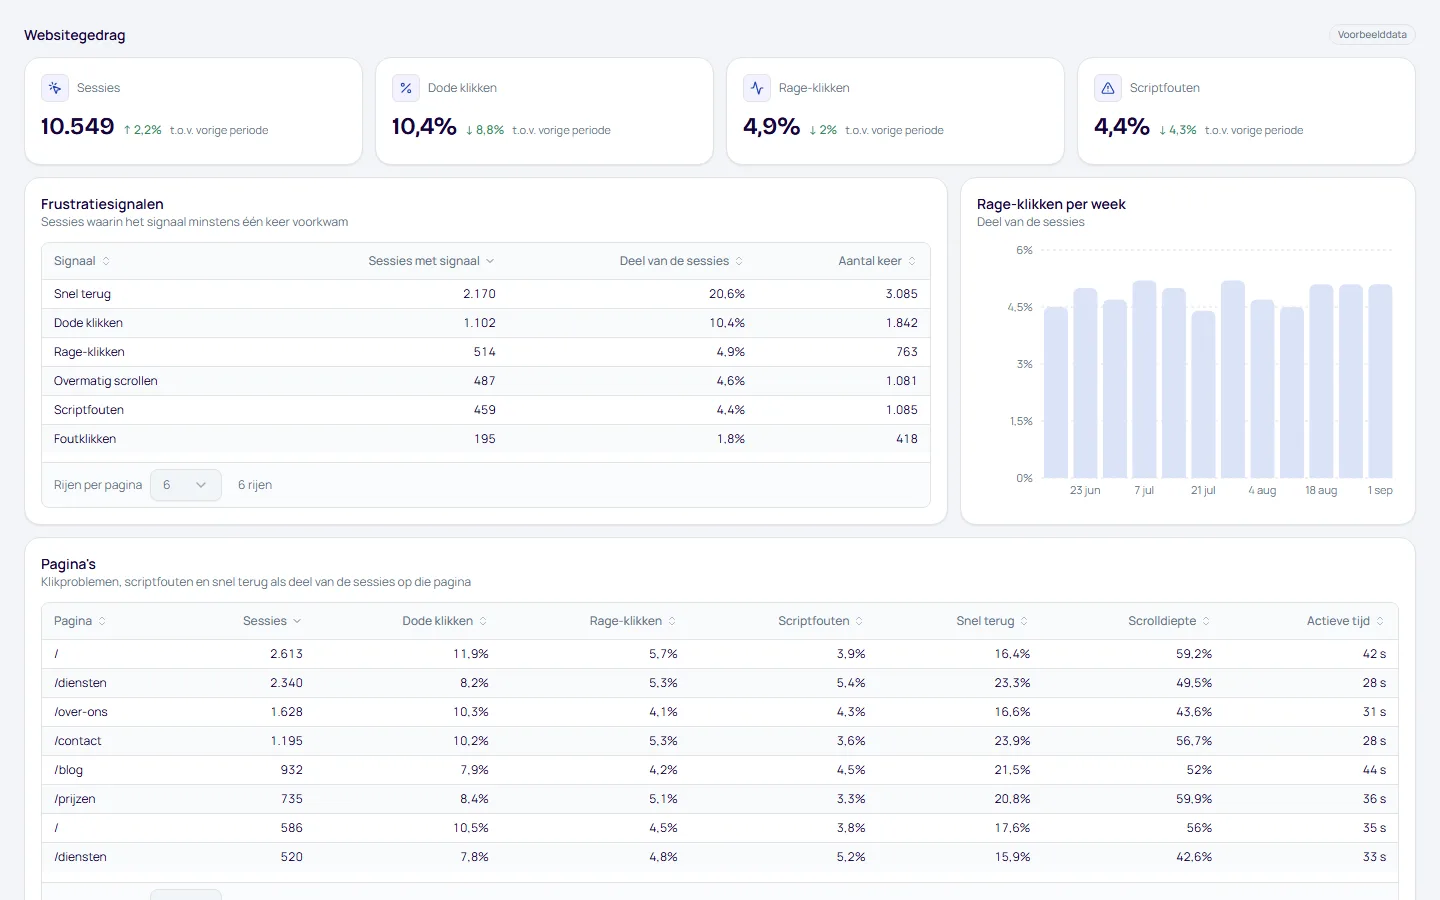The width and height of the screenshot is (1440, 900).
Task: Click the 459 Scriptfouten sessions value
Action: (x=484, y=410)
